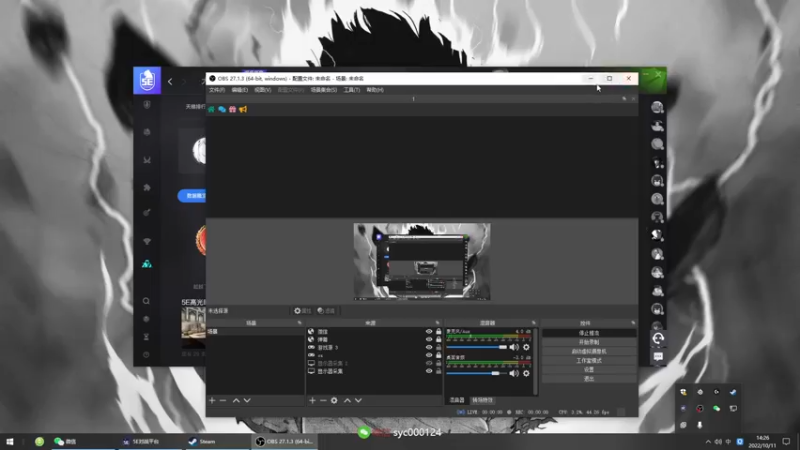Image resolution: width=800 pixels, height=450 pixels.
Task: Switch to the 混音器 tab below the mixer
Action: coord(457,401)
